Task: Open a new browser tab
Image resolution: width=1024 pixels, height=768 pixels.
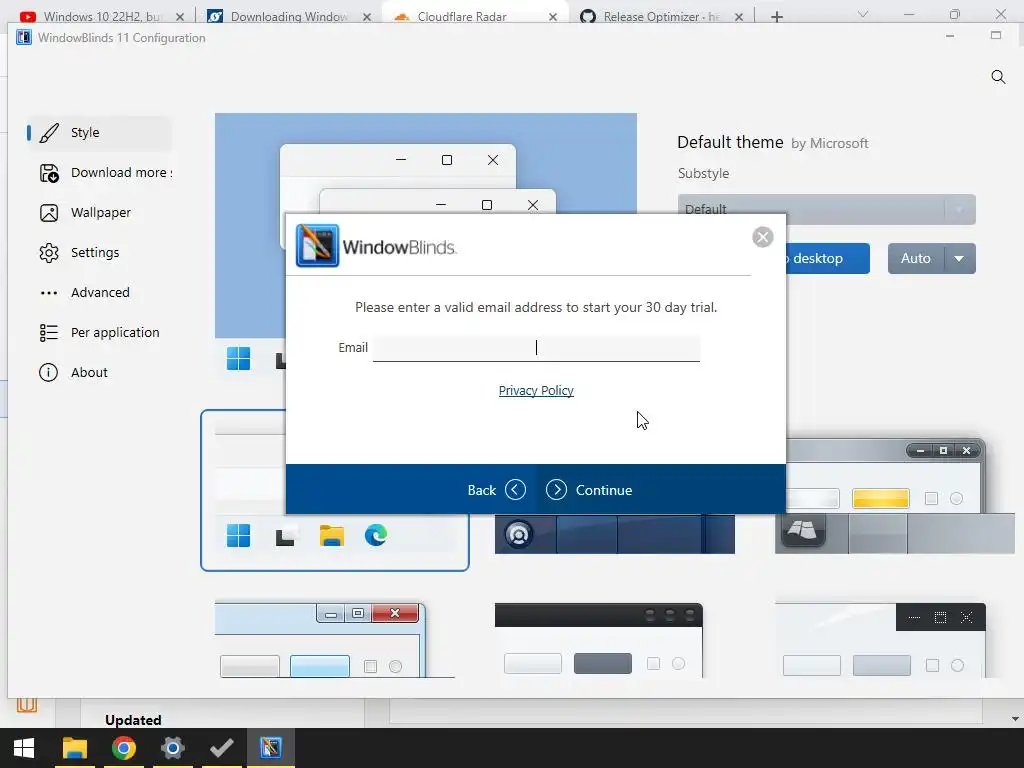Action: point(776,17)
